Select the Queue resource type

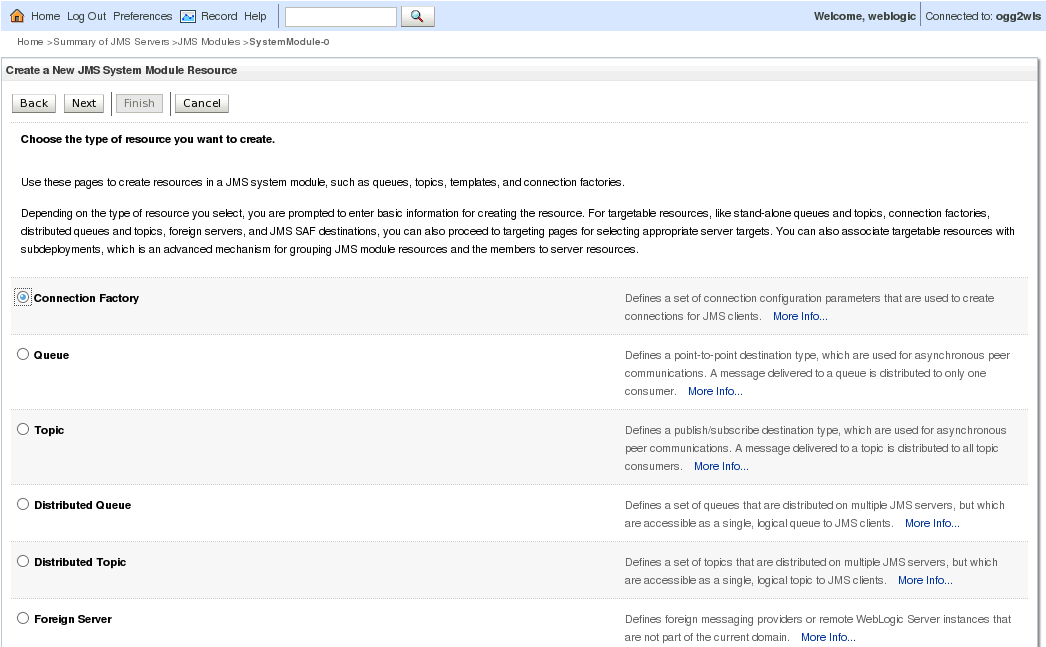point(23,354)
